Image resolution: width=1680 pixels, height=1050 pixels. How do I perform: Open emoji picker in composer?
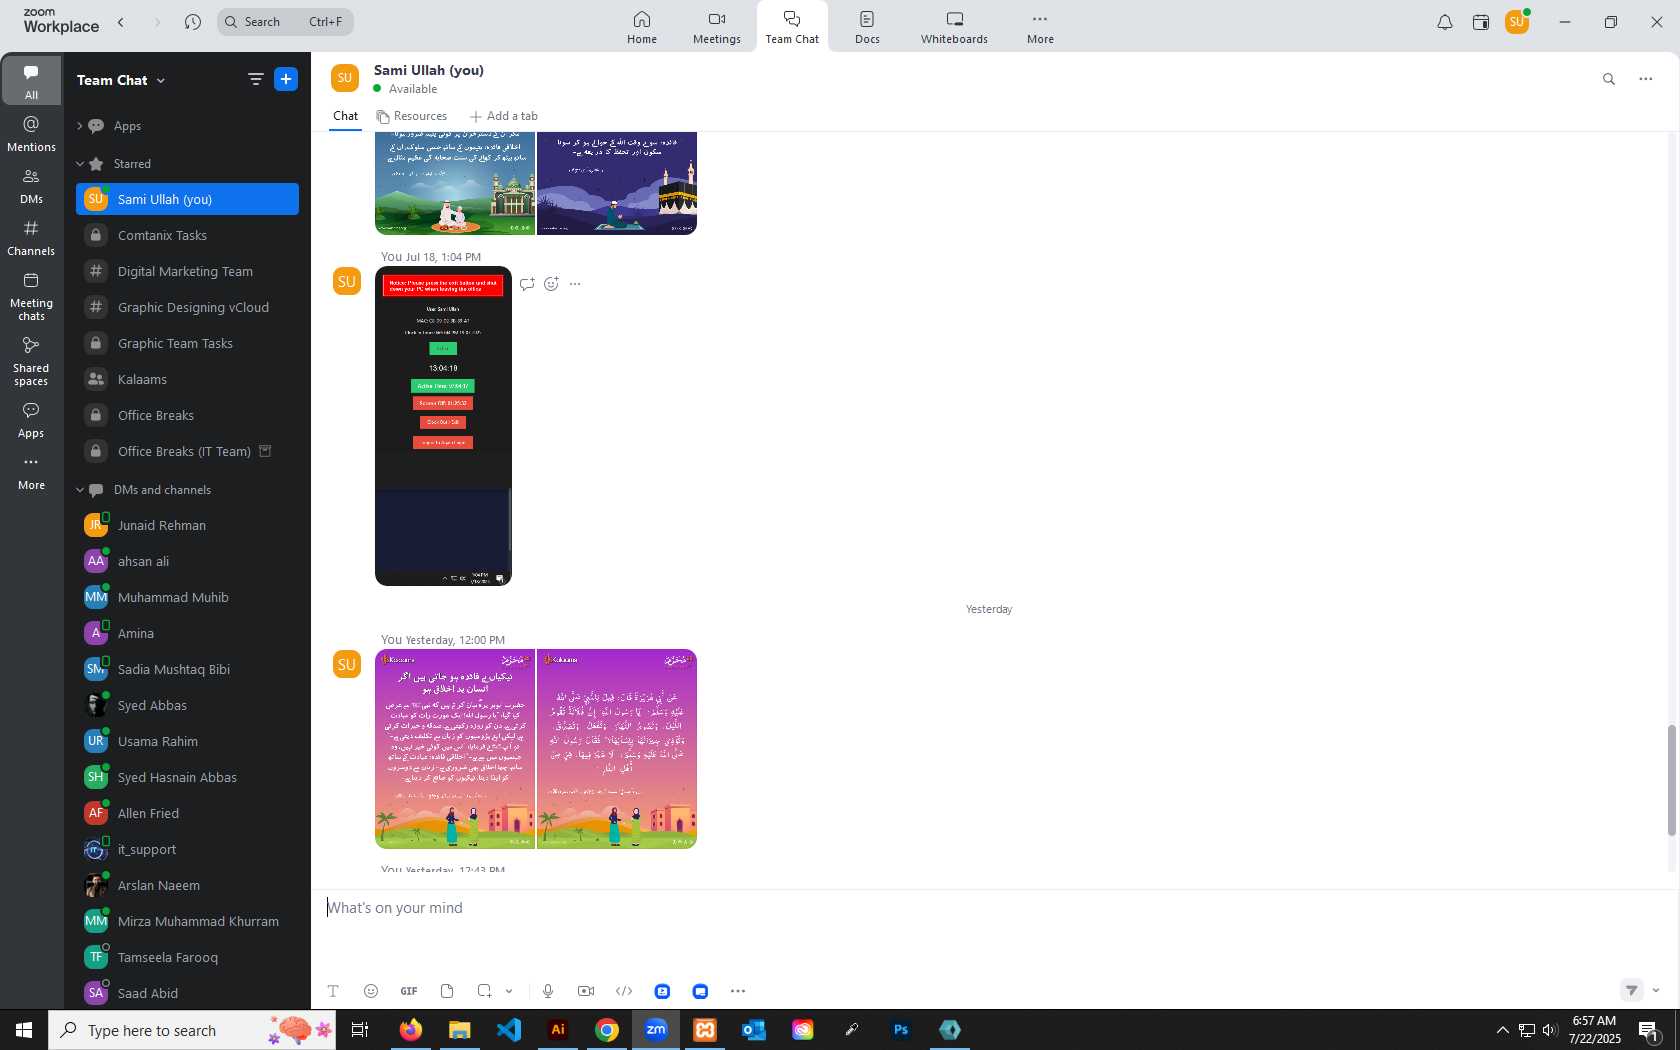pos(371,991)
